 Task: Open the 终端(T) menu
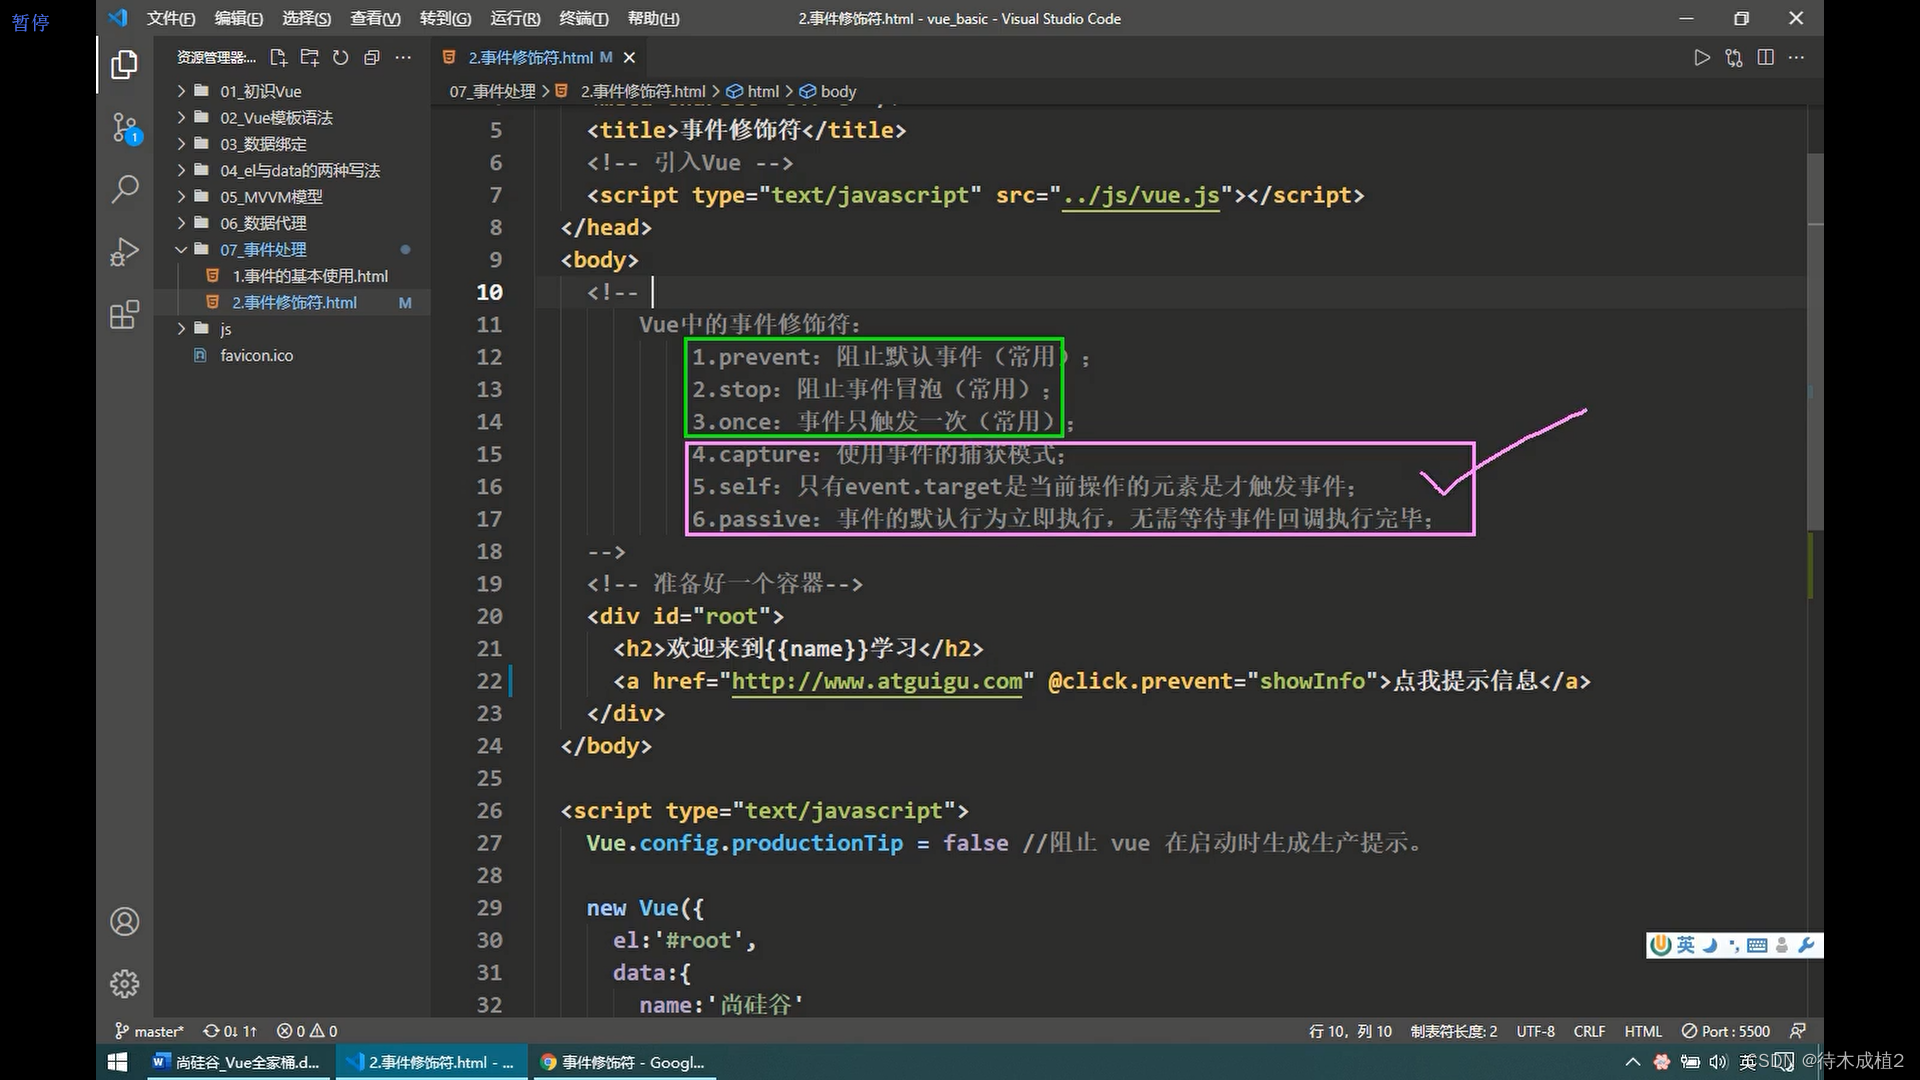(x=583, y=18)
